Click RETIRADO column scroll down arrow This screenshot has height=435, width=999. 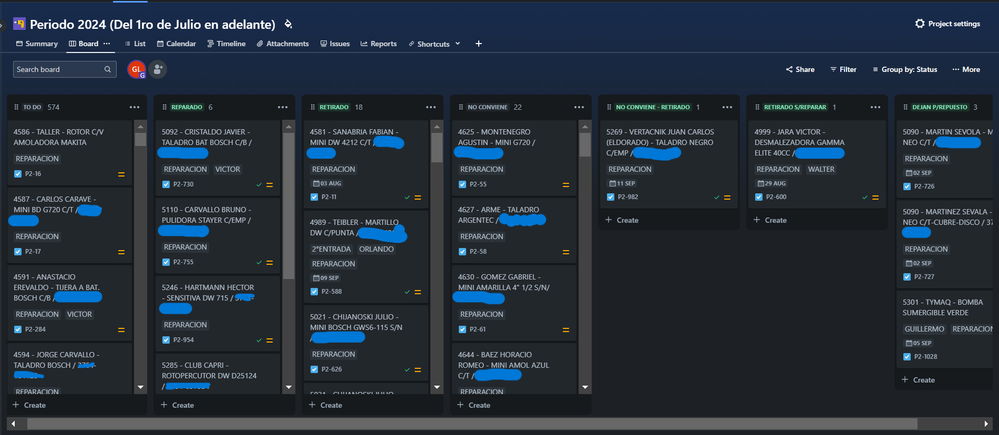[437, 387]
